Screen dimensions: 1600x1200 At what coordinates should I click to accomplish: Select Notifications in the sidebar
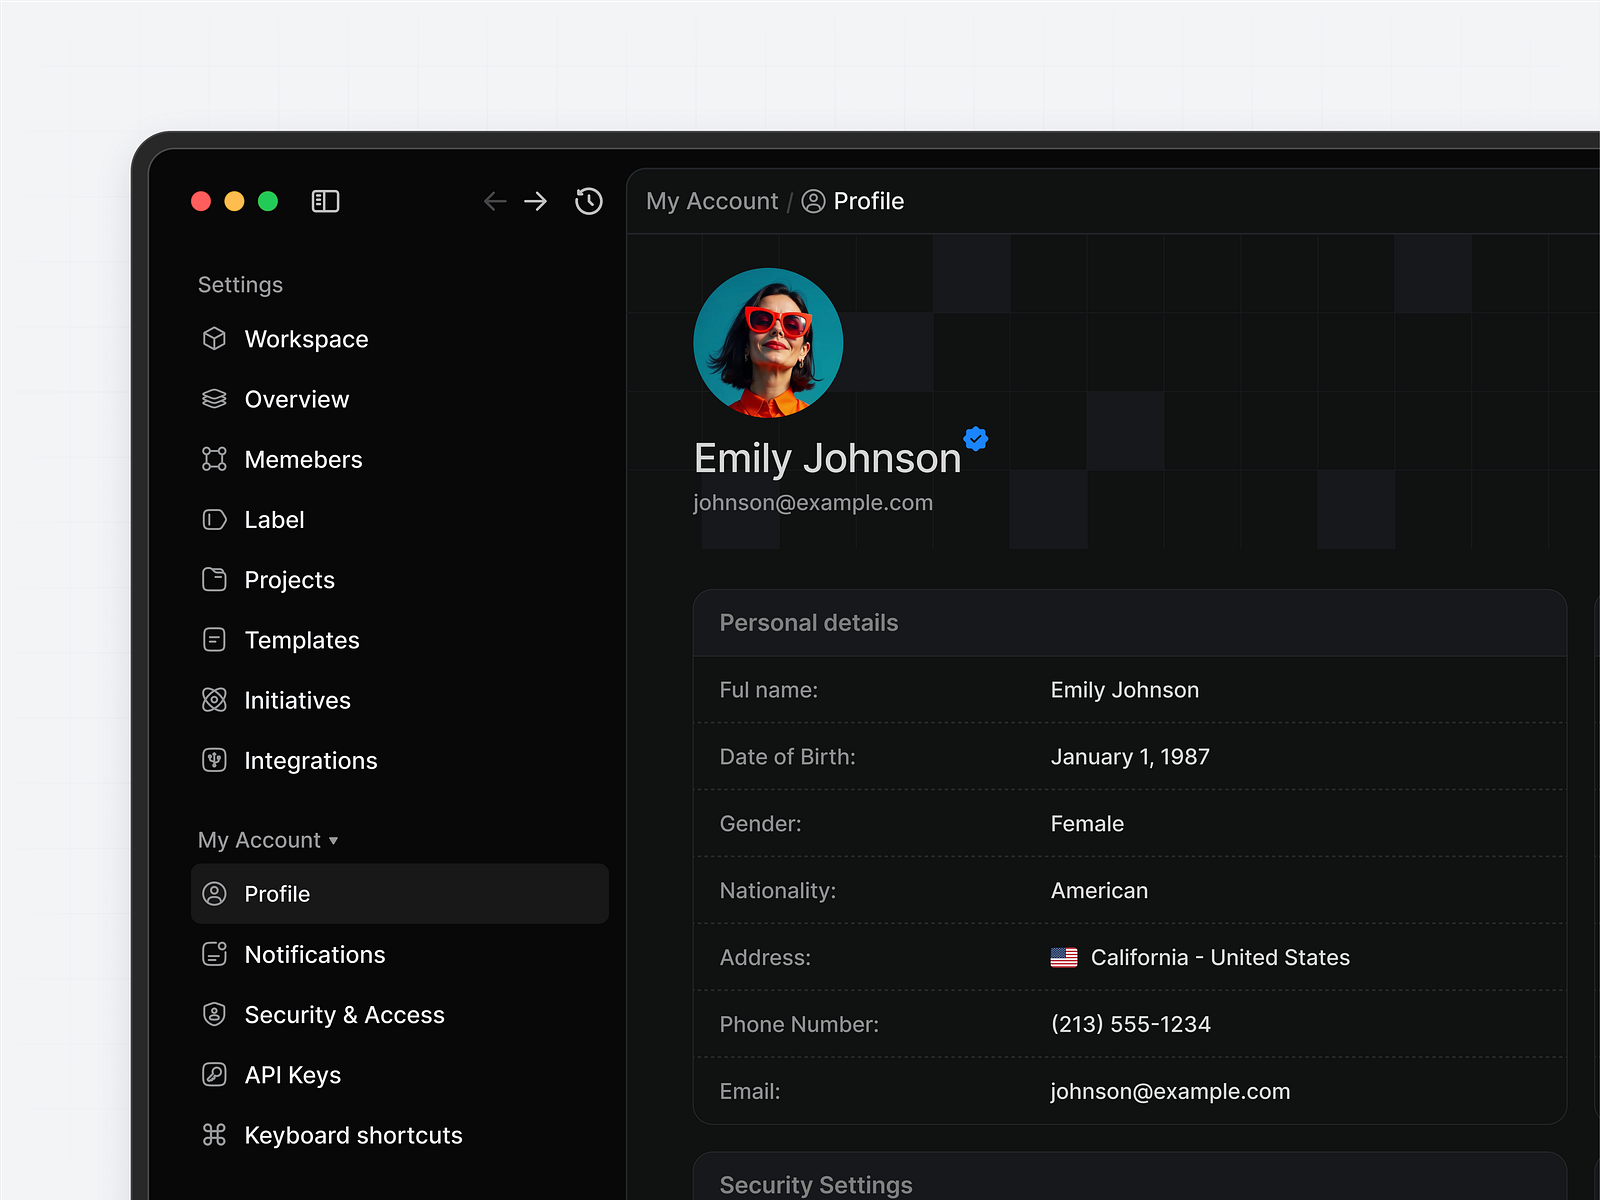click(x=314, y=954)
